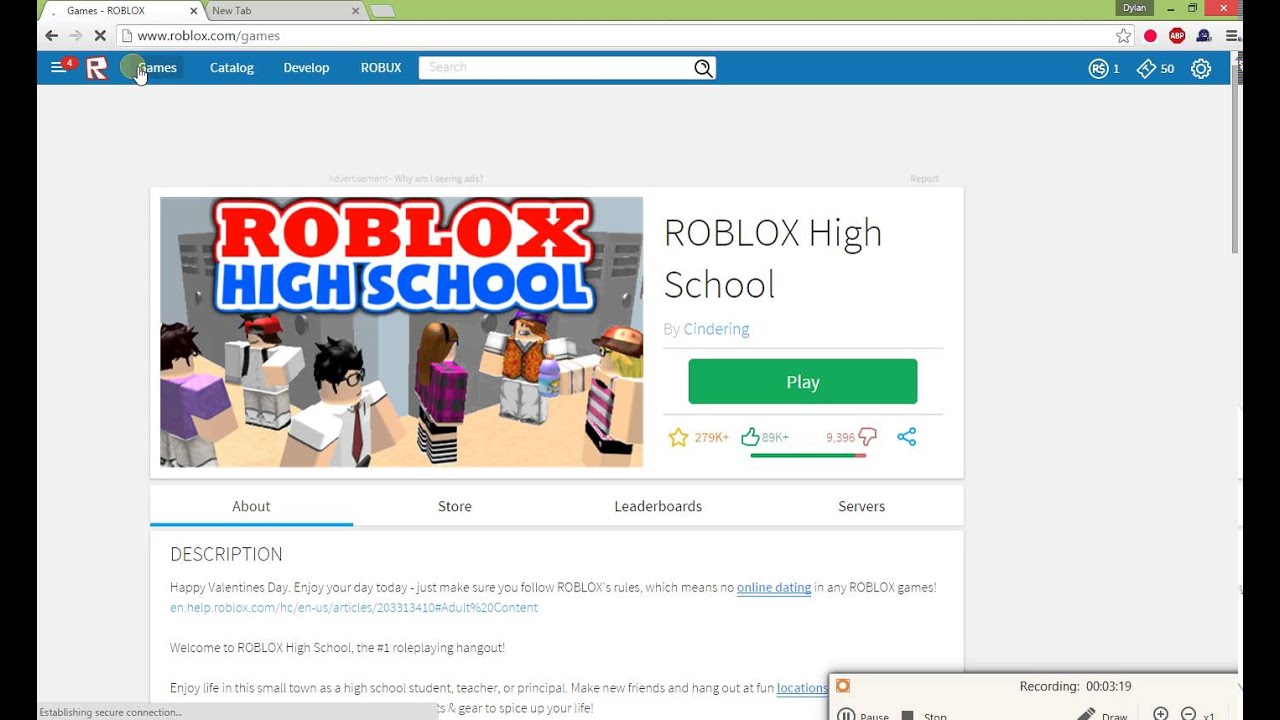Stop loading the page

(100, 35)
